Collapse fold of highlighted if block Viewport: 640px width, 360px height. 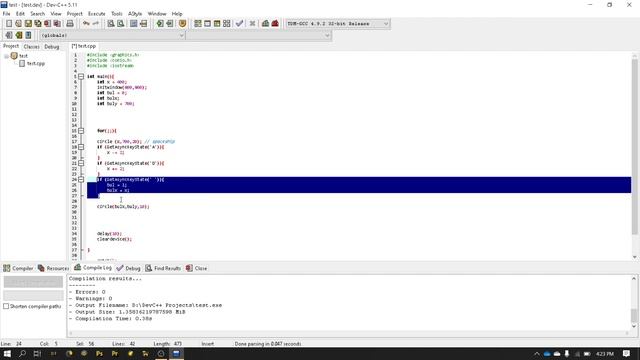(81, 180)
